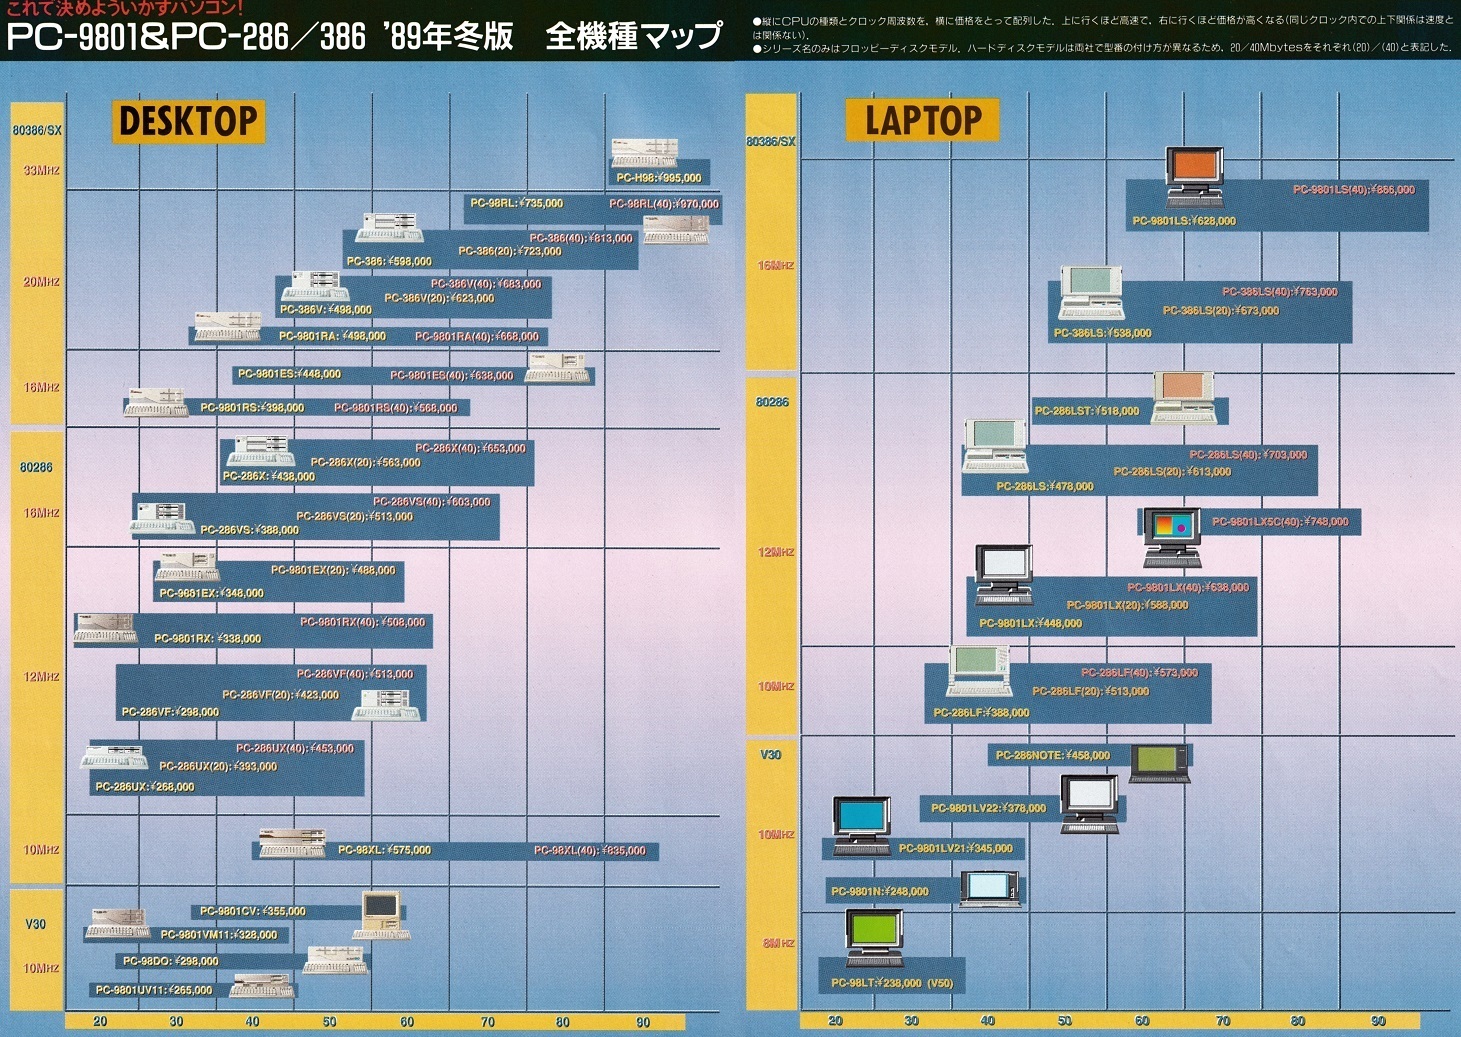Click the colorful-screen PC-9801LX5C laptop picture
Image resolution: width=1461 pixels, height=1037 pixels.
[x=1172, y=538]
